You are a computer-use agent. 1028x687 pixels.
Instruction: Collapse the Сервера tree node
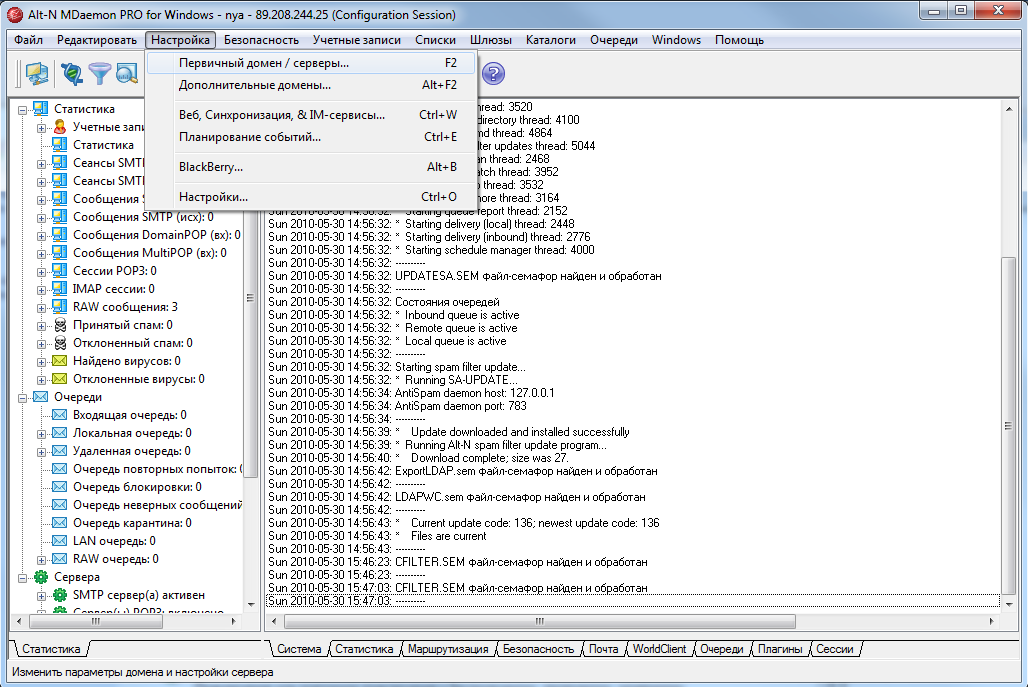(22, 578)
